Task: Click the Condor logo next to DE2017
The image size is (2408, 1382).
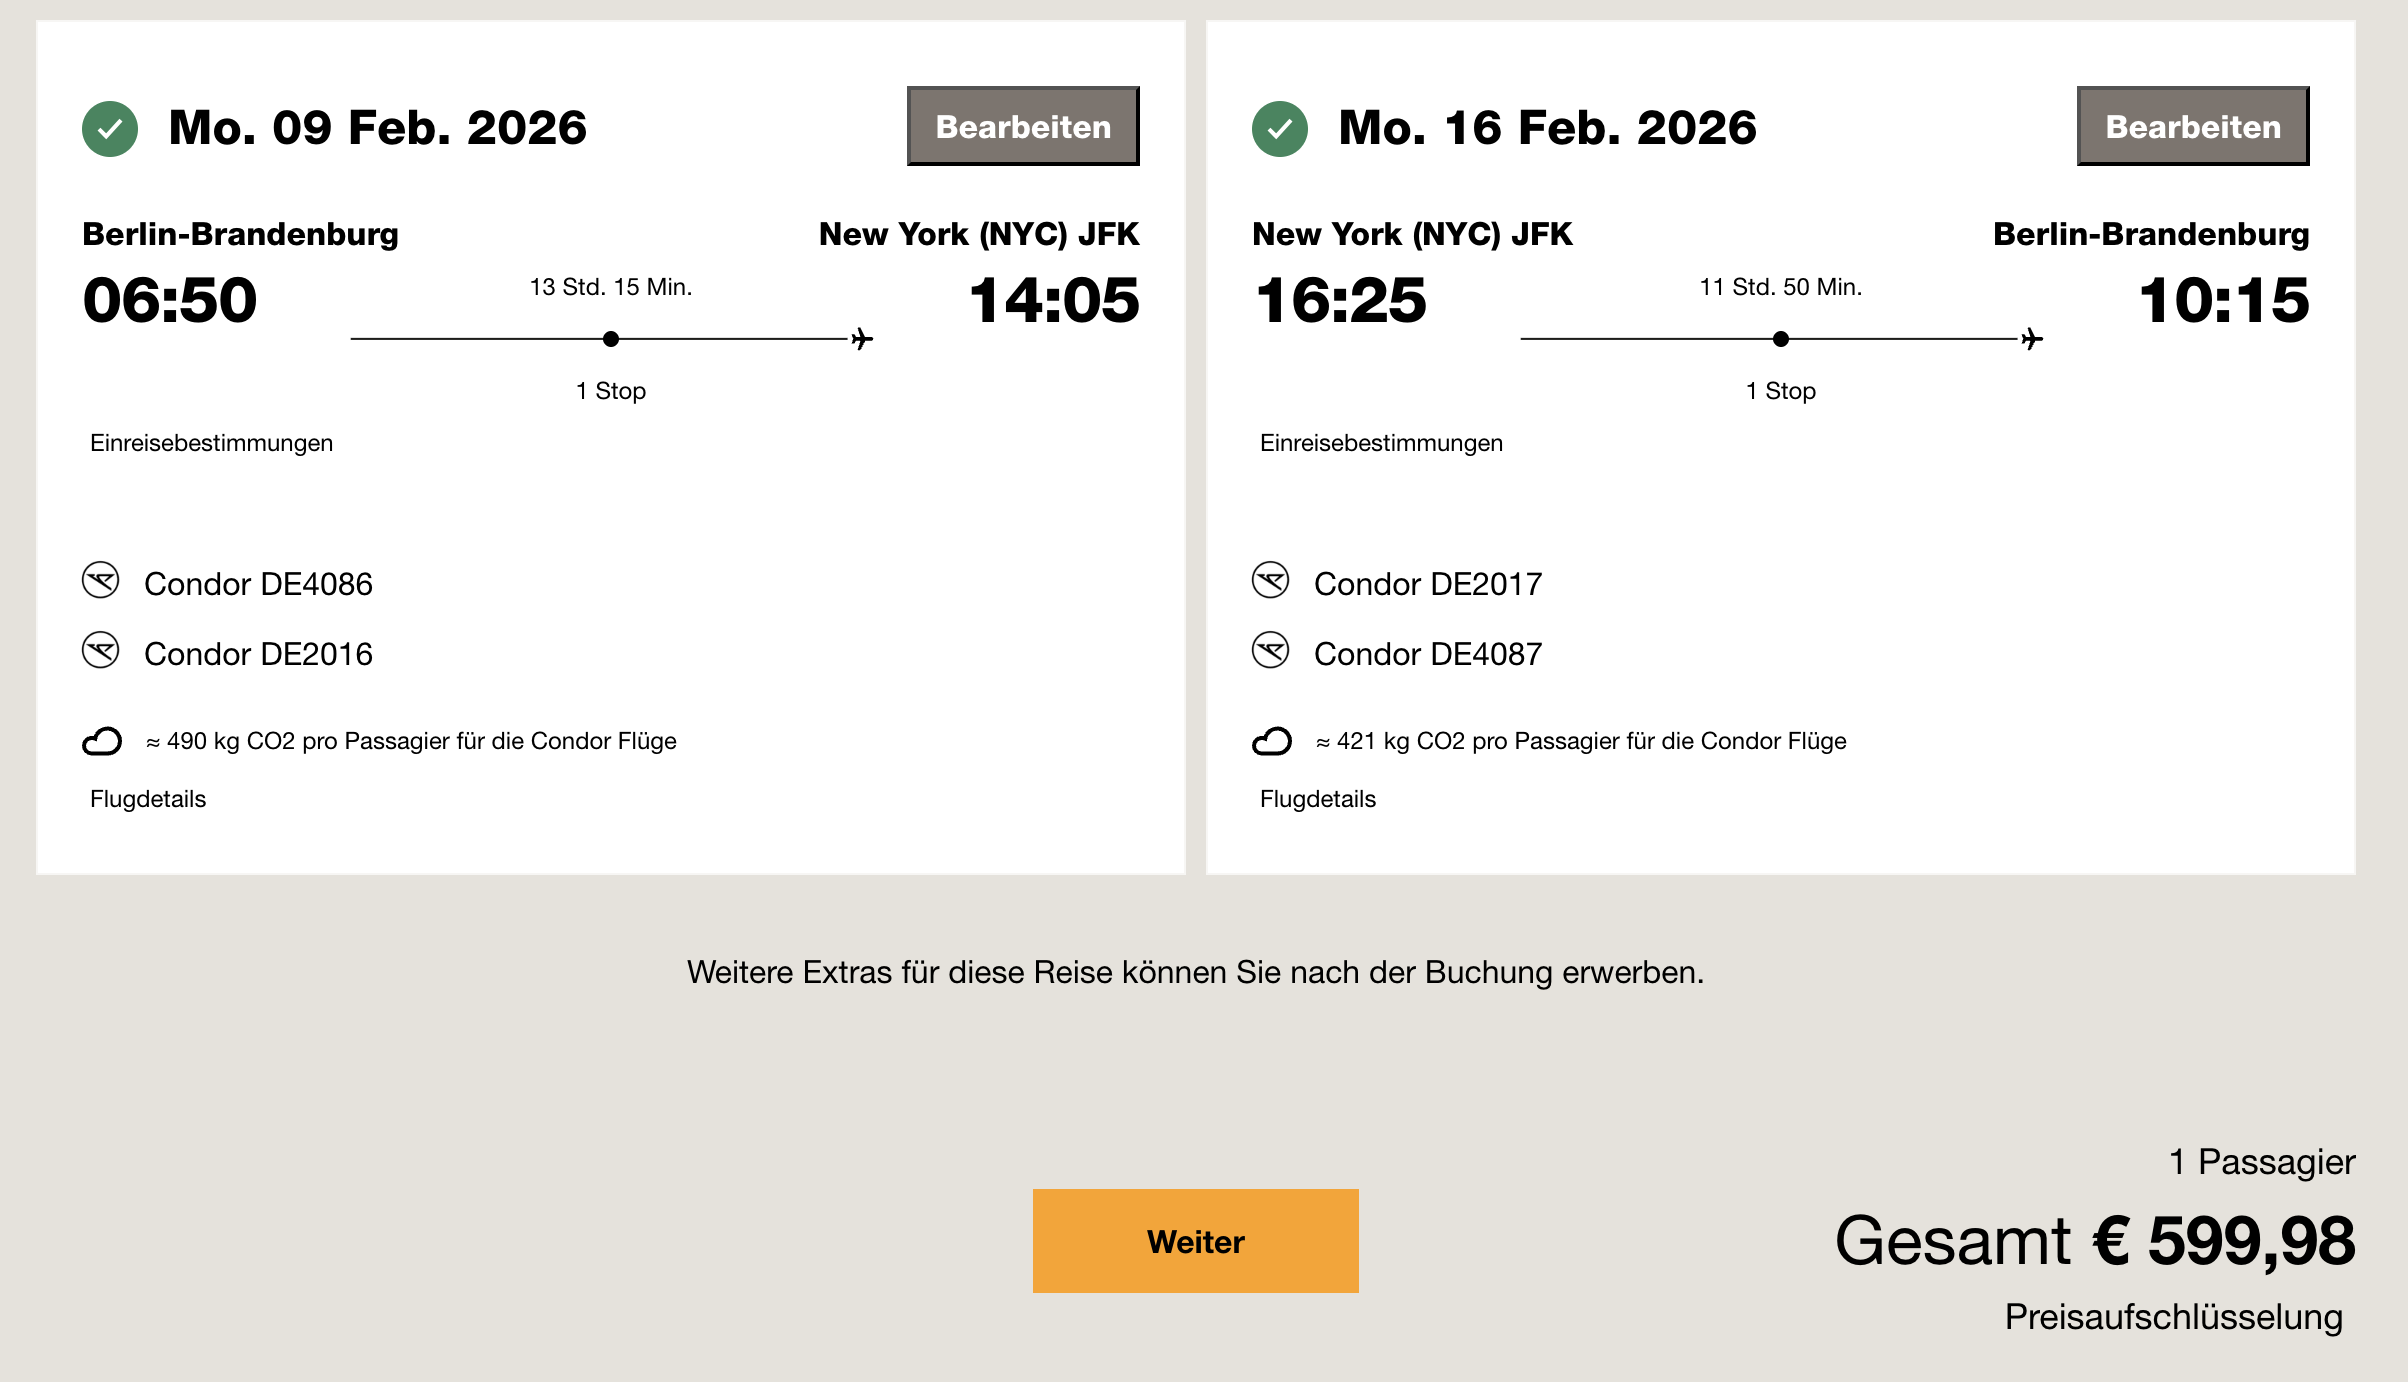Action: pyautogui.click(x=1271, y=581)
